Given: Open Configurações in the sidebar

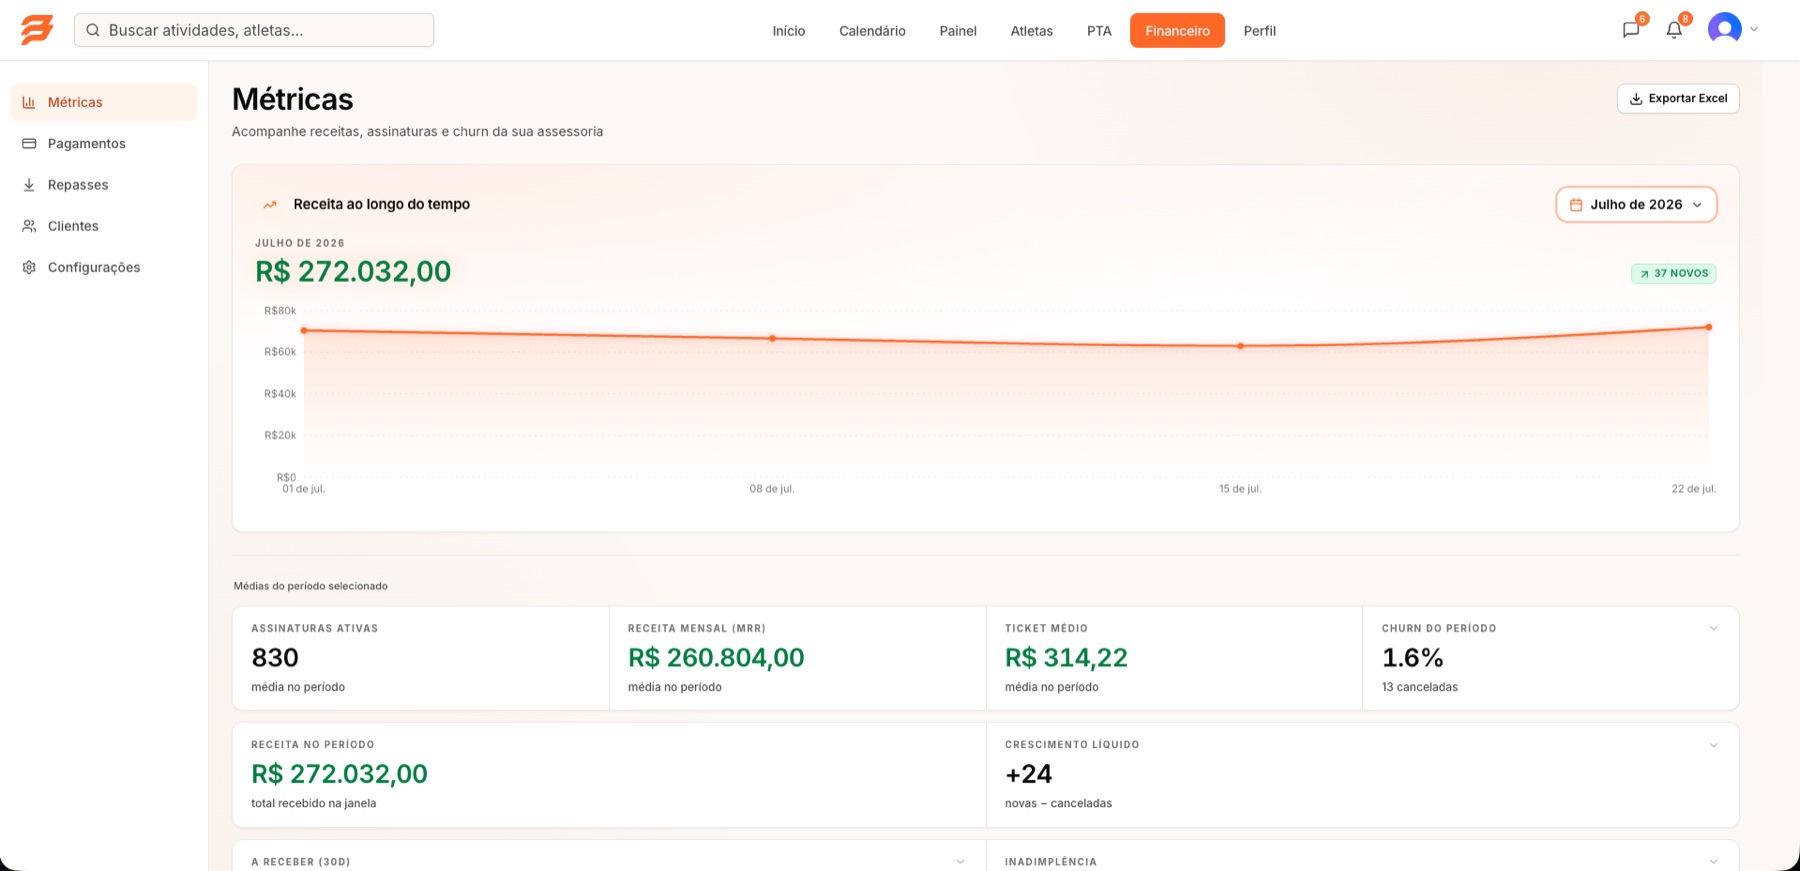Looking at the screenshot, I should point(104,267).
